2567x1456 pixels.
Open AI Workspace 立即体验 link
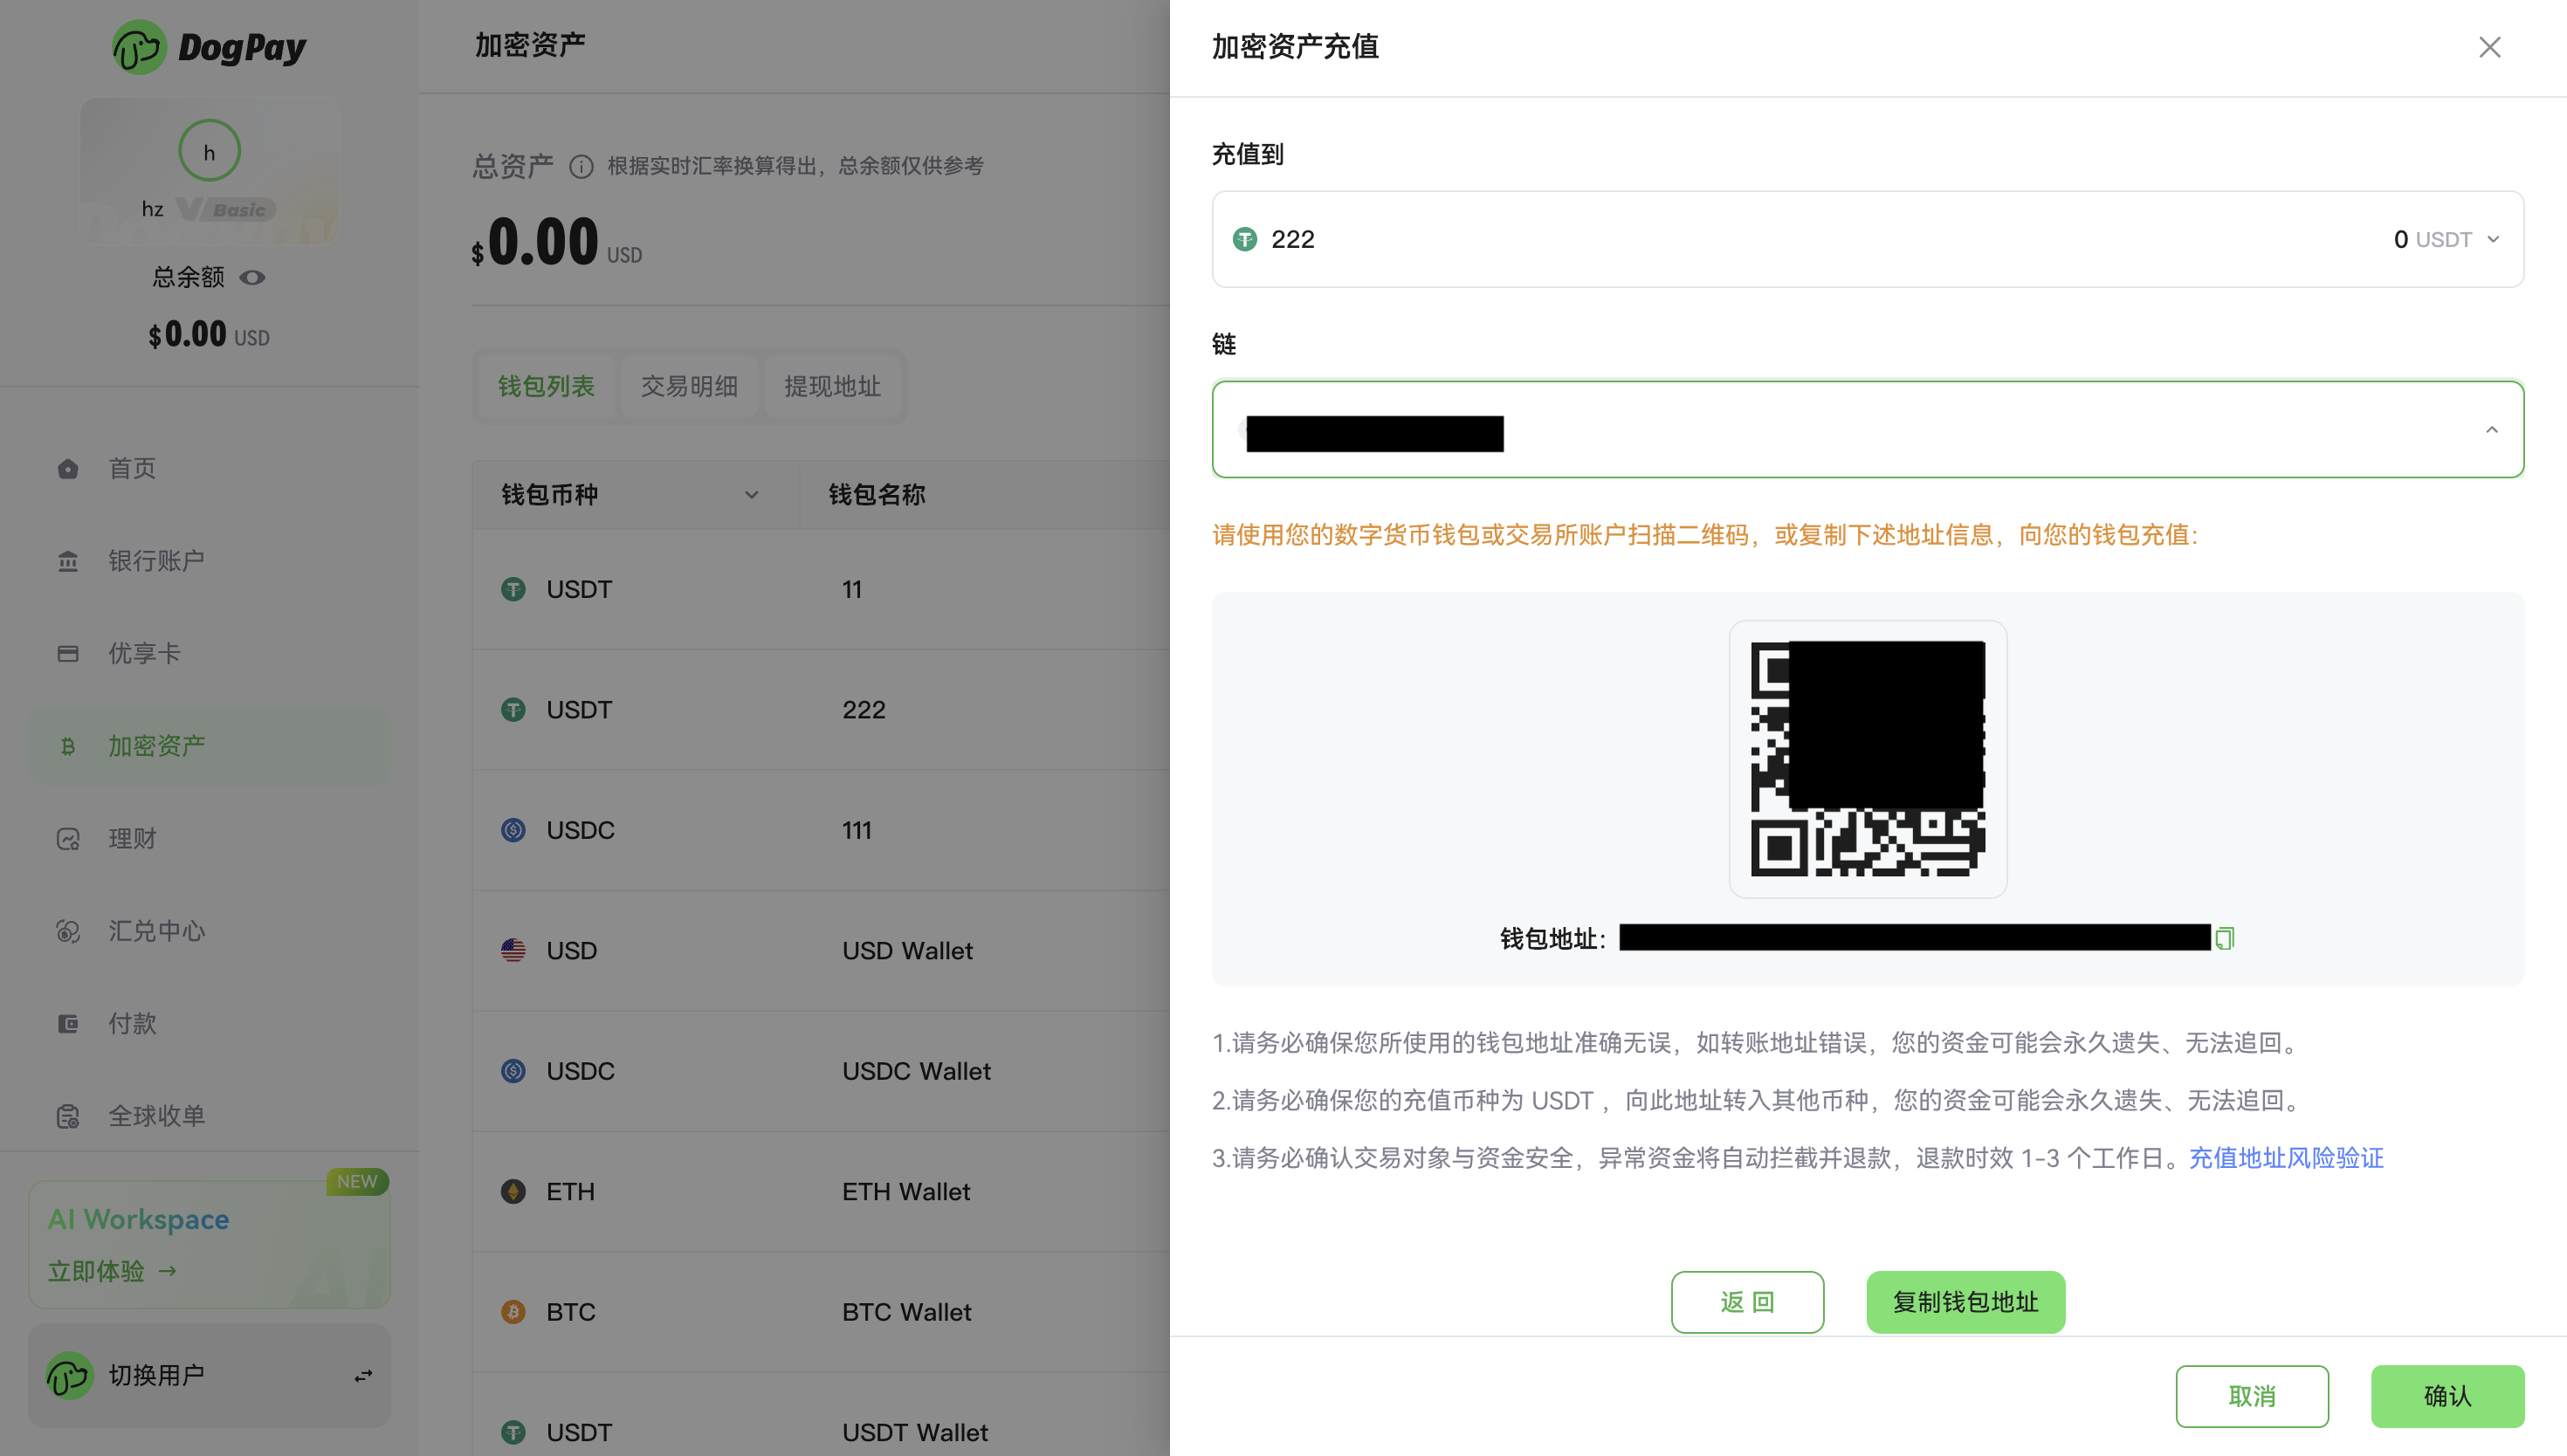pyautogui.click(x=112, y=1271)
